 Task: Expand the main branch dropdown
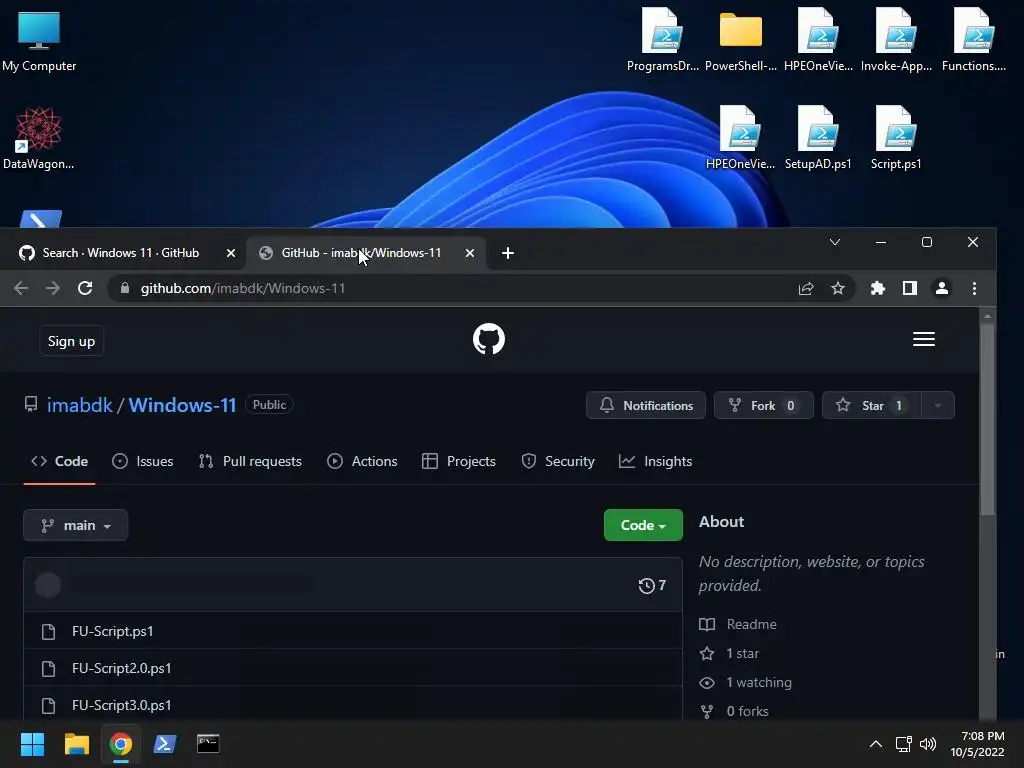[x=76, y=525]
